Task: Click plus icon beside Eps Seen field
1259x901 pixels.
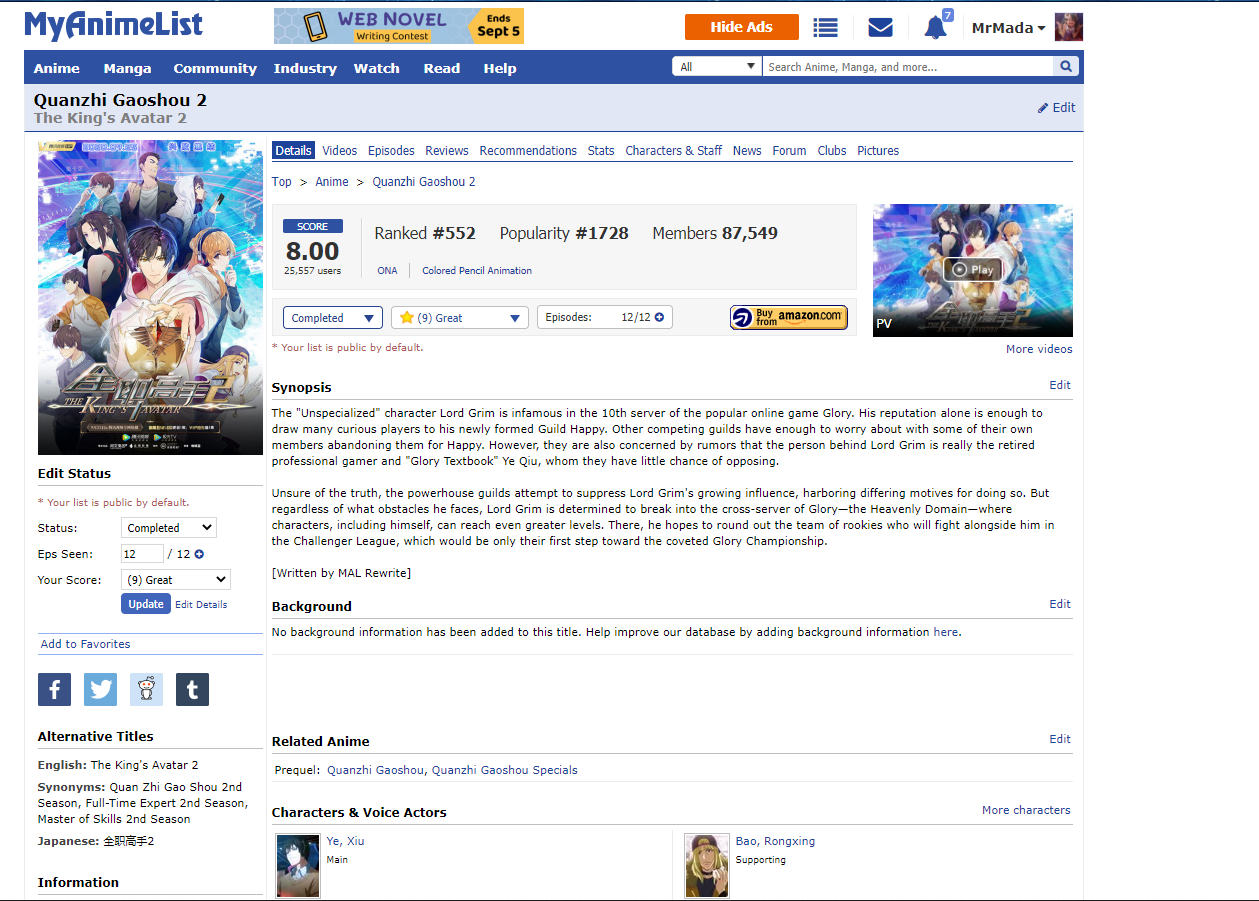Action: 199,554
